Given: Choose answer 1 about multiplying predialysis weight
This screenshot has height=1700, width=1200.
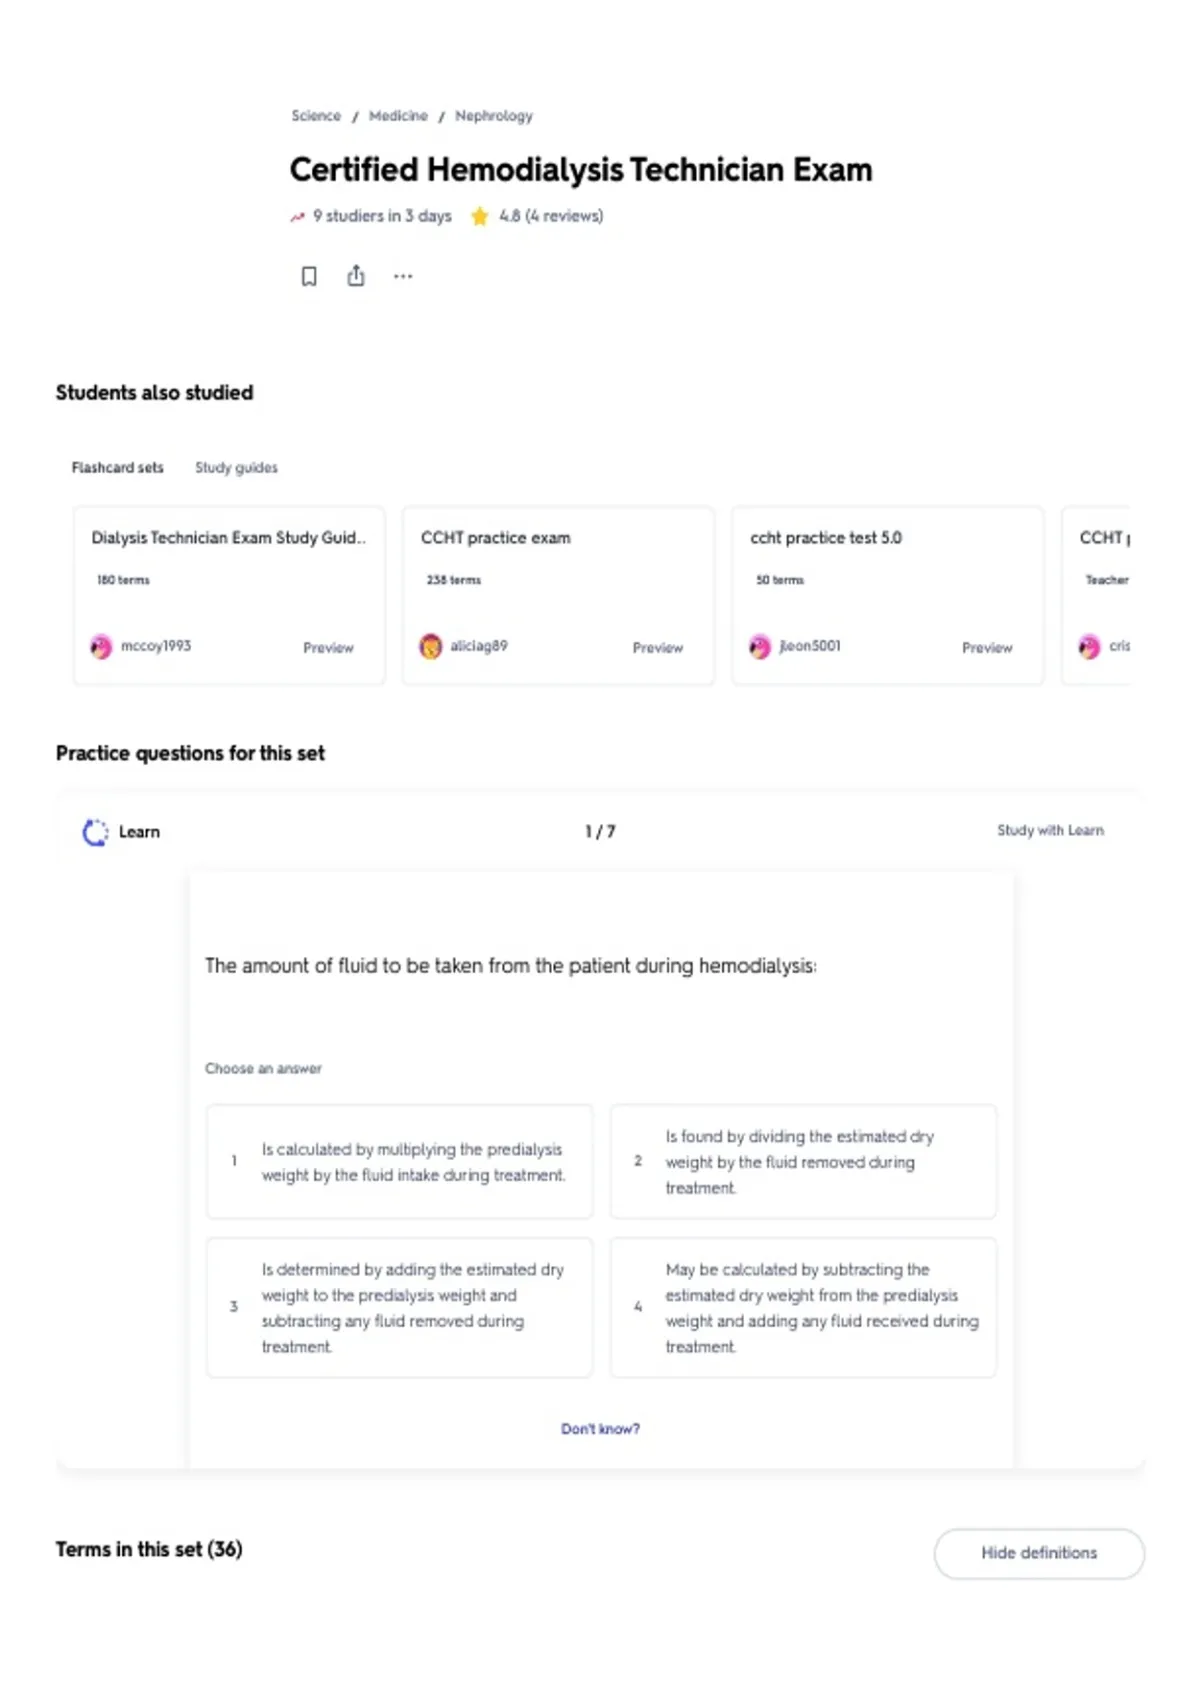Looking at the screenshot, I should click(x=400, y=1162).
